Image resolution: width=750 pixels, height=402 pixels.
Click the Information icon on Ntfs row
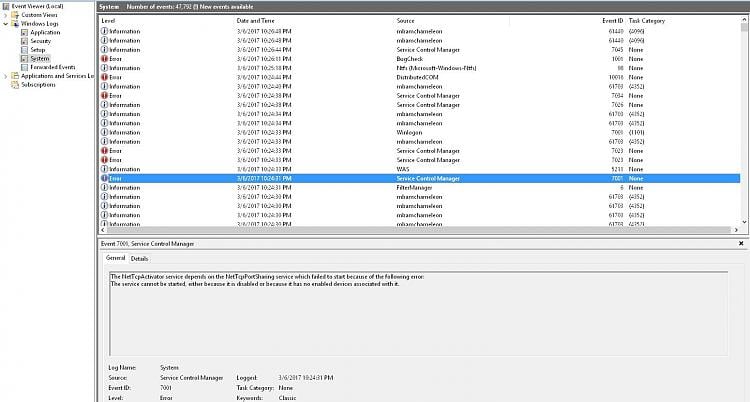(x=104, y=68)
